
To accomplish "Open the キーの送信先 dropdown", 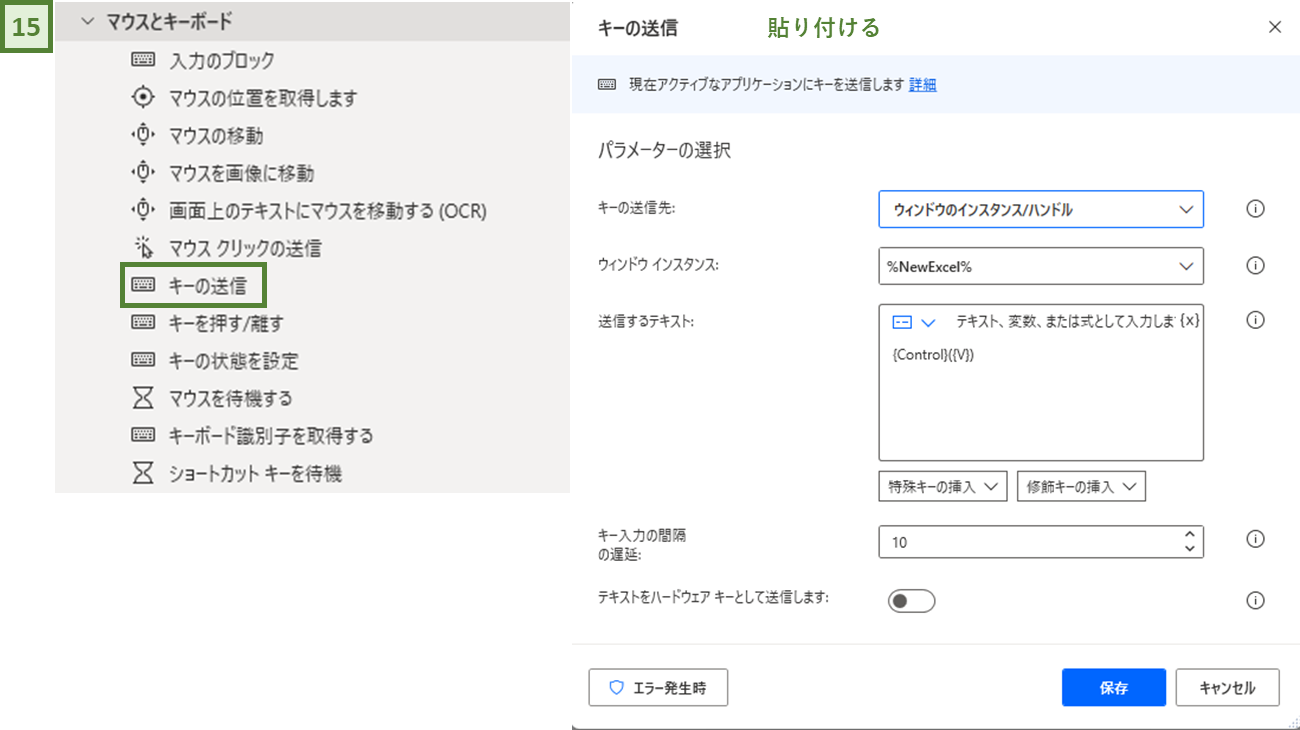I will [1041, 209].
